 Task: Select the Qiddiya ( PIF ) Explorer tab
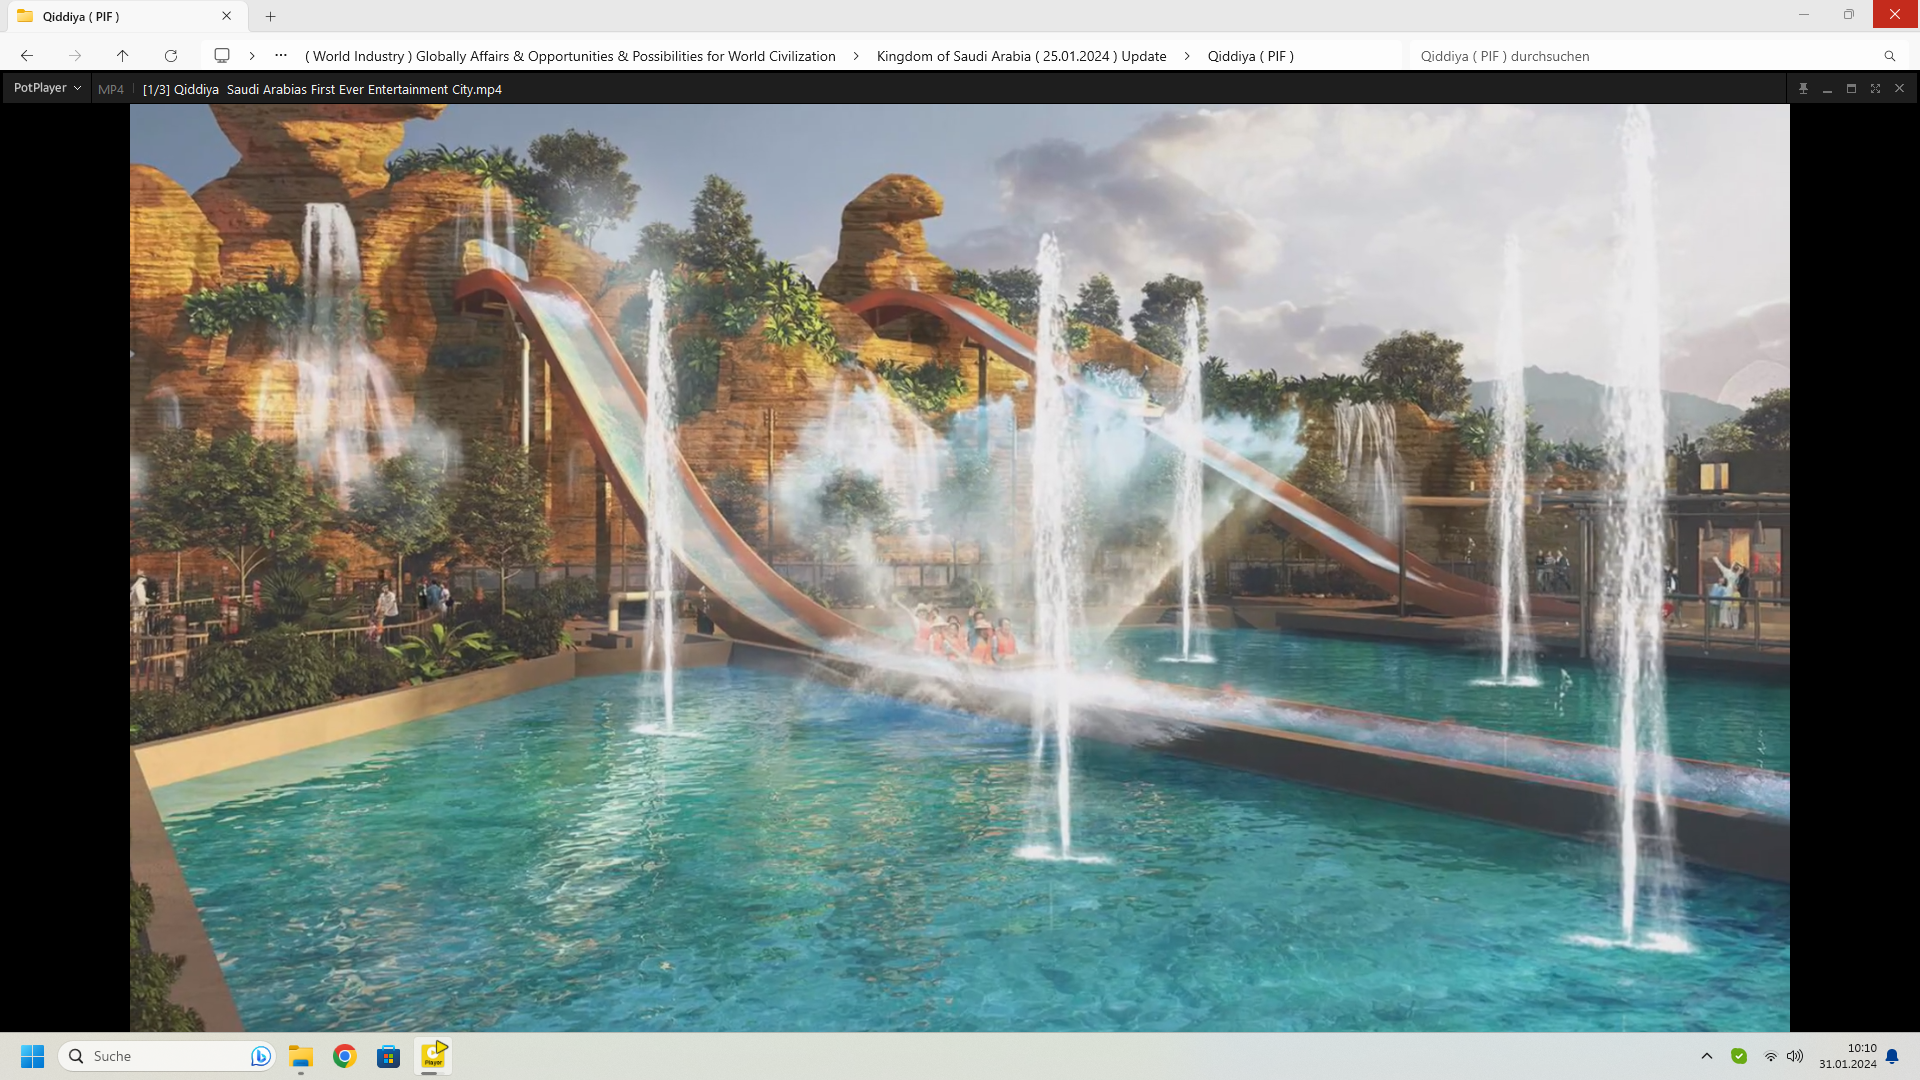tap(125, 16)
